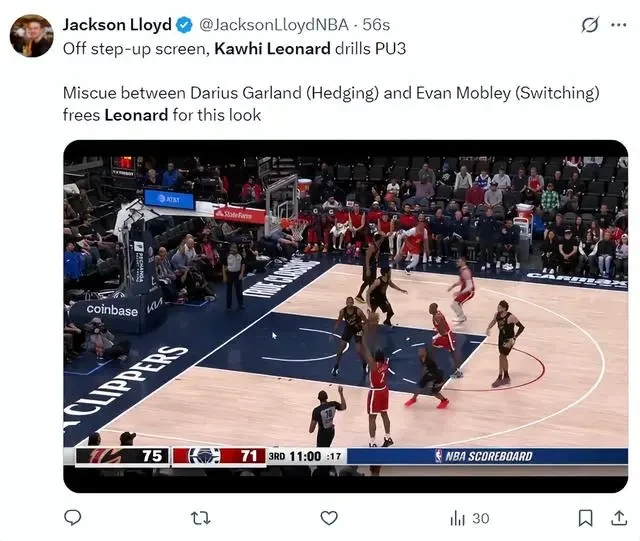
Task: Open the share upload icon
Action: [619, 518]
